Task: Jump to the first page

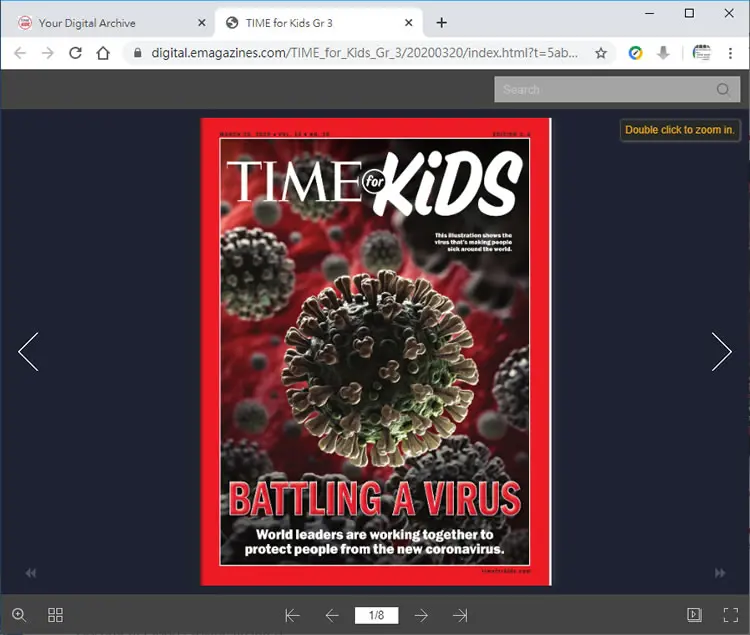Action: (292, 615)
